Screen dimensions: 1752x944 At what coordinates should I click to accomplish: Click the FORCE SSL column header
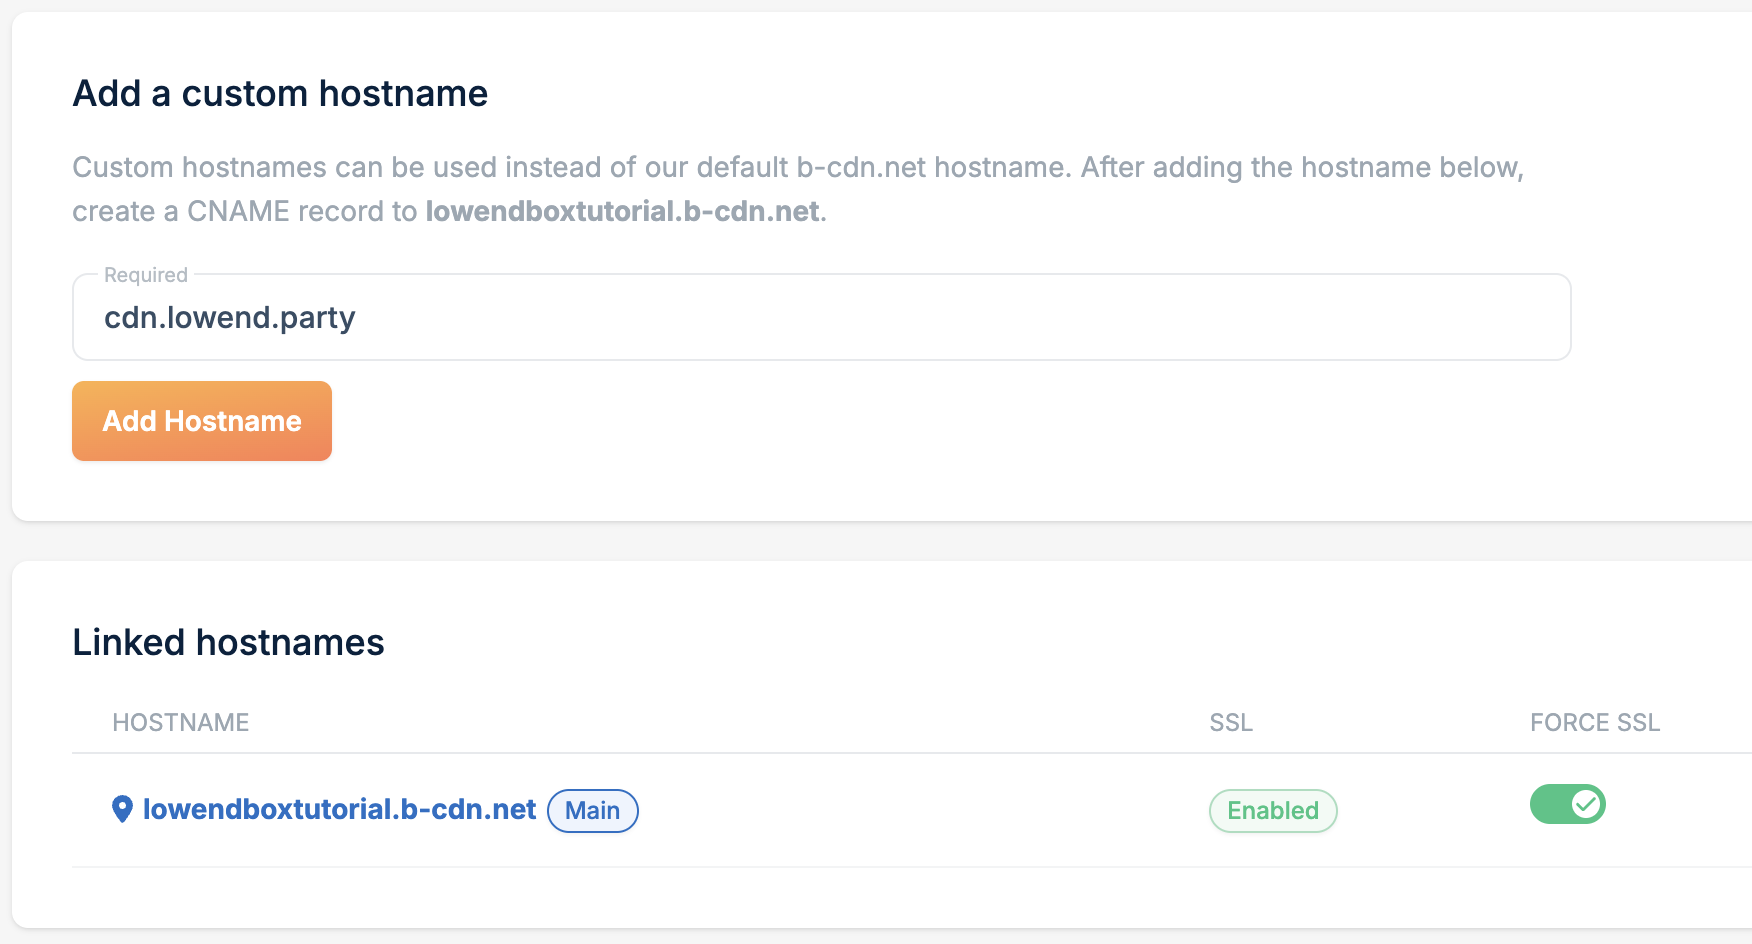pos(1594,722)
